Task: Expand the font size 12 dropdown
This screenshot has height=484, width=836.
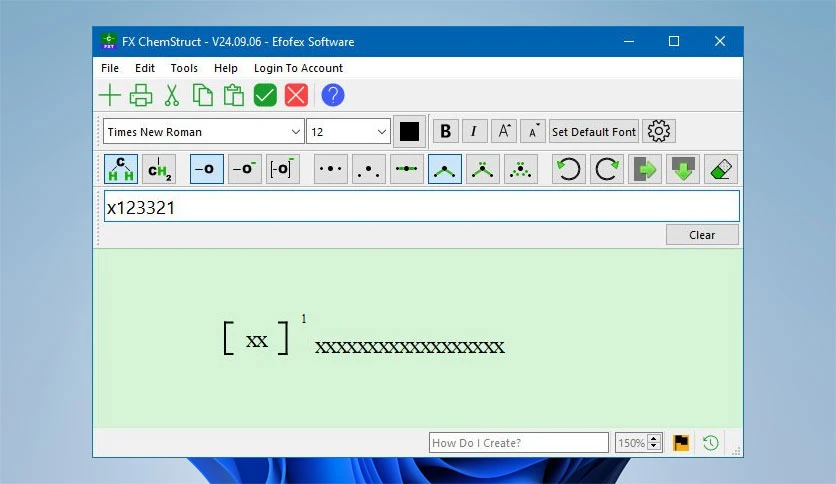Action: (x=382, y=132)
